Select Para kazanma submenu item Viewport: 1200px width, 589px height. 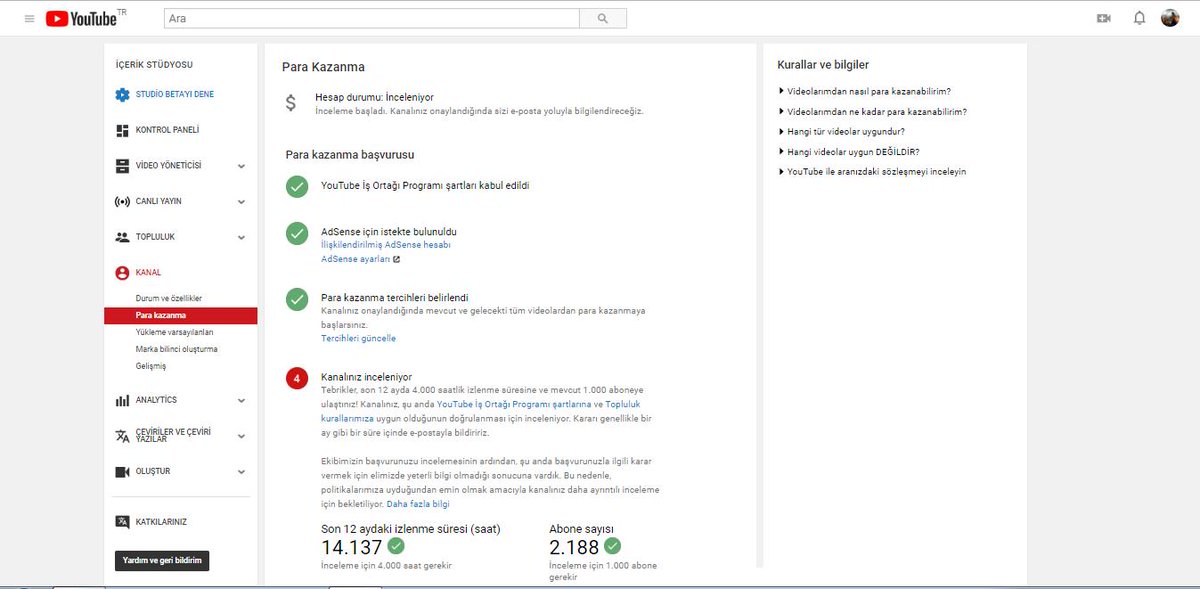(180, 316)
